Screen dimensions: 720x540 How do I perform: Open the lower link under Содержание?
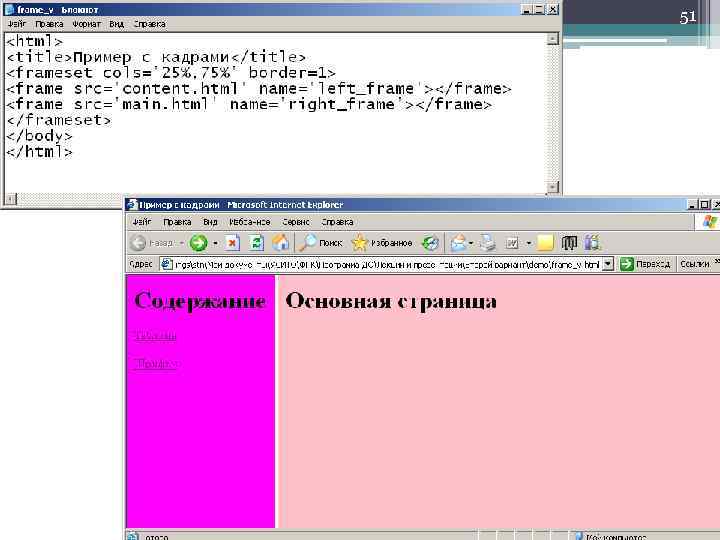click(x=157, y=364)
